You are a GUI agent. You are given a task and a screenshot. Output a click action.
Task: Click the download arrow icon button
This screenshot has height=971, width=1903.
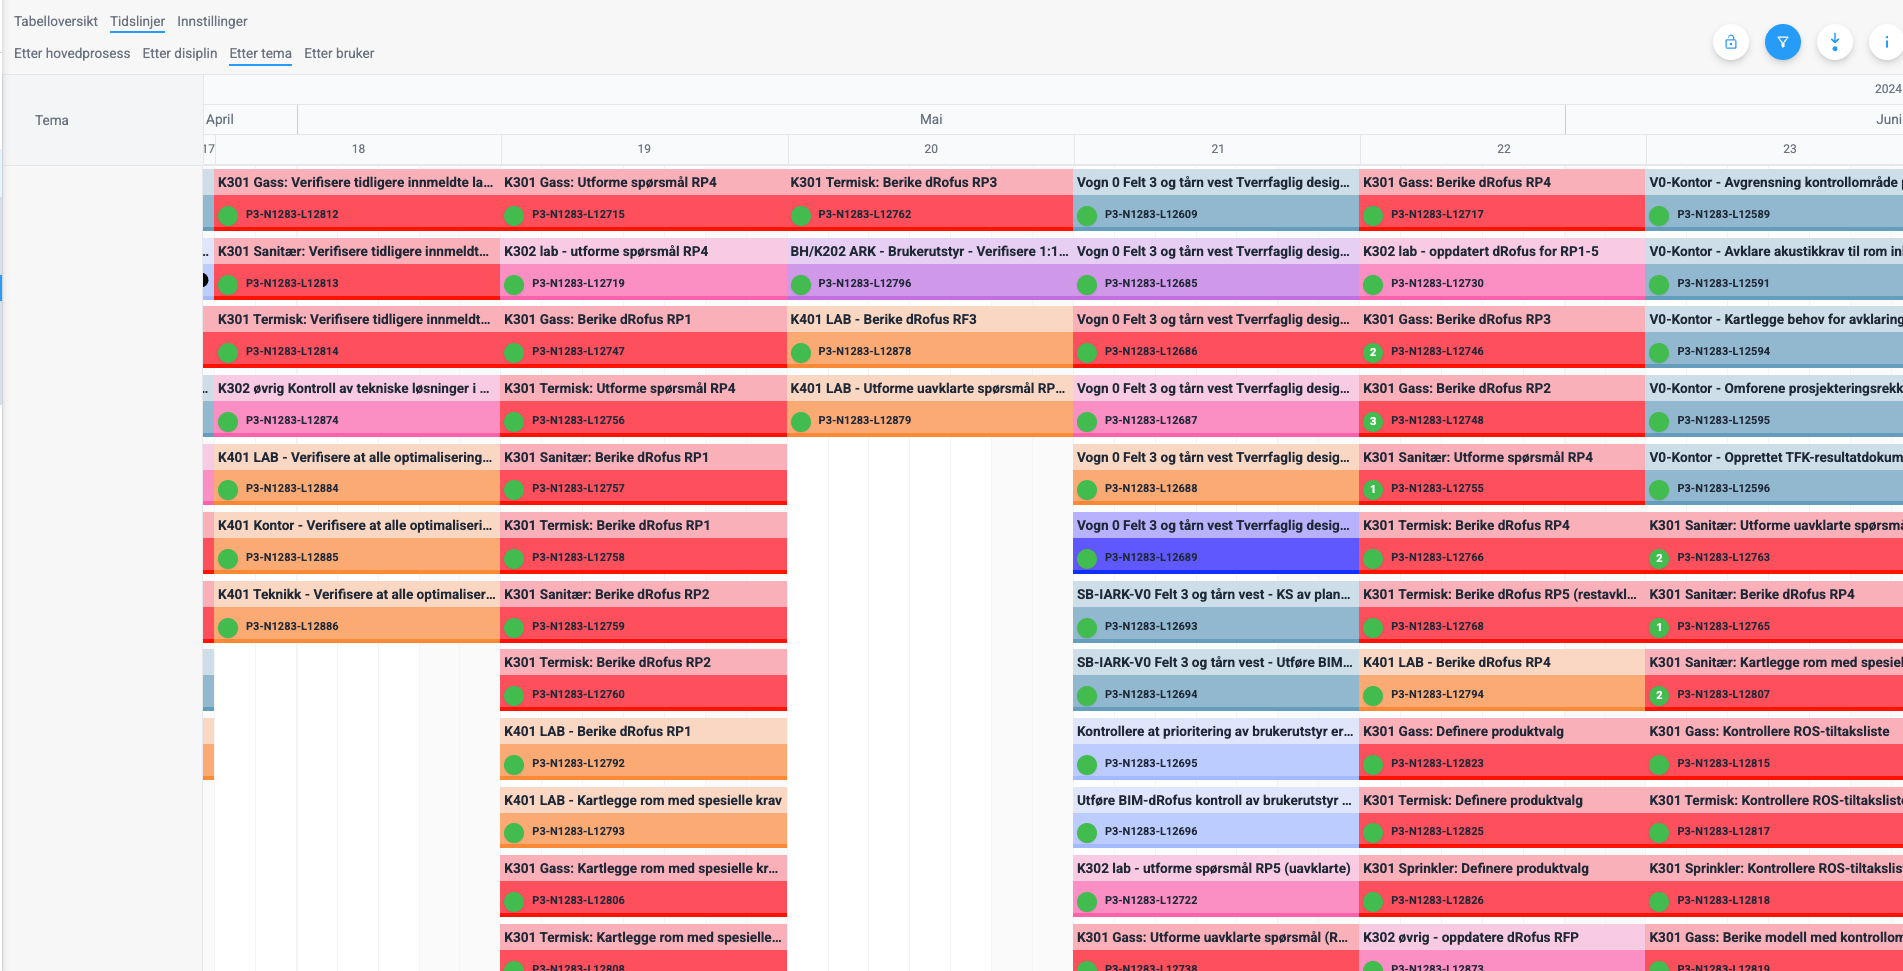point(1834,42)
